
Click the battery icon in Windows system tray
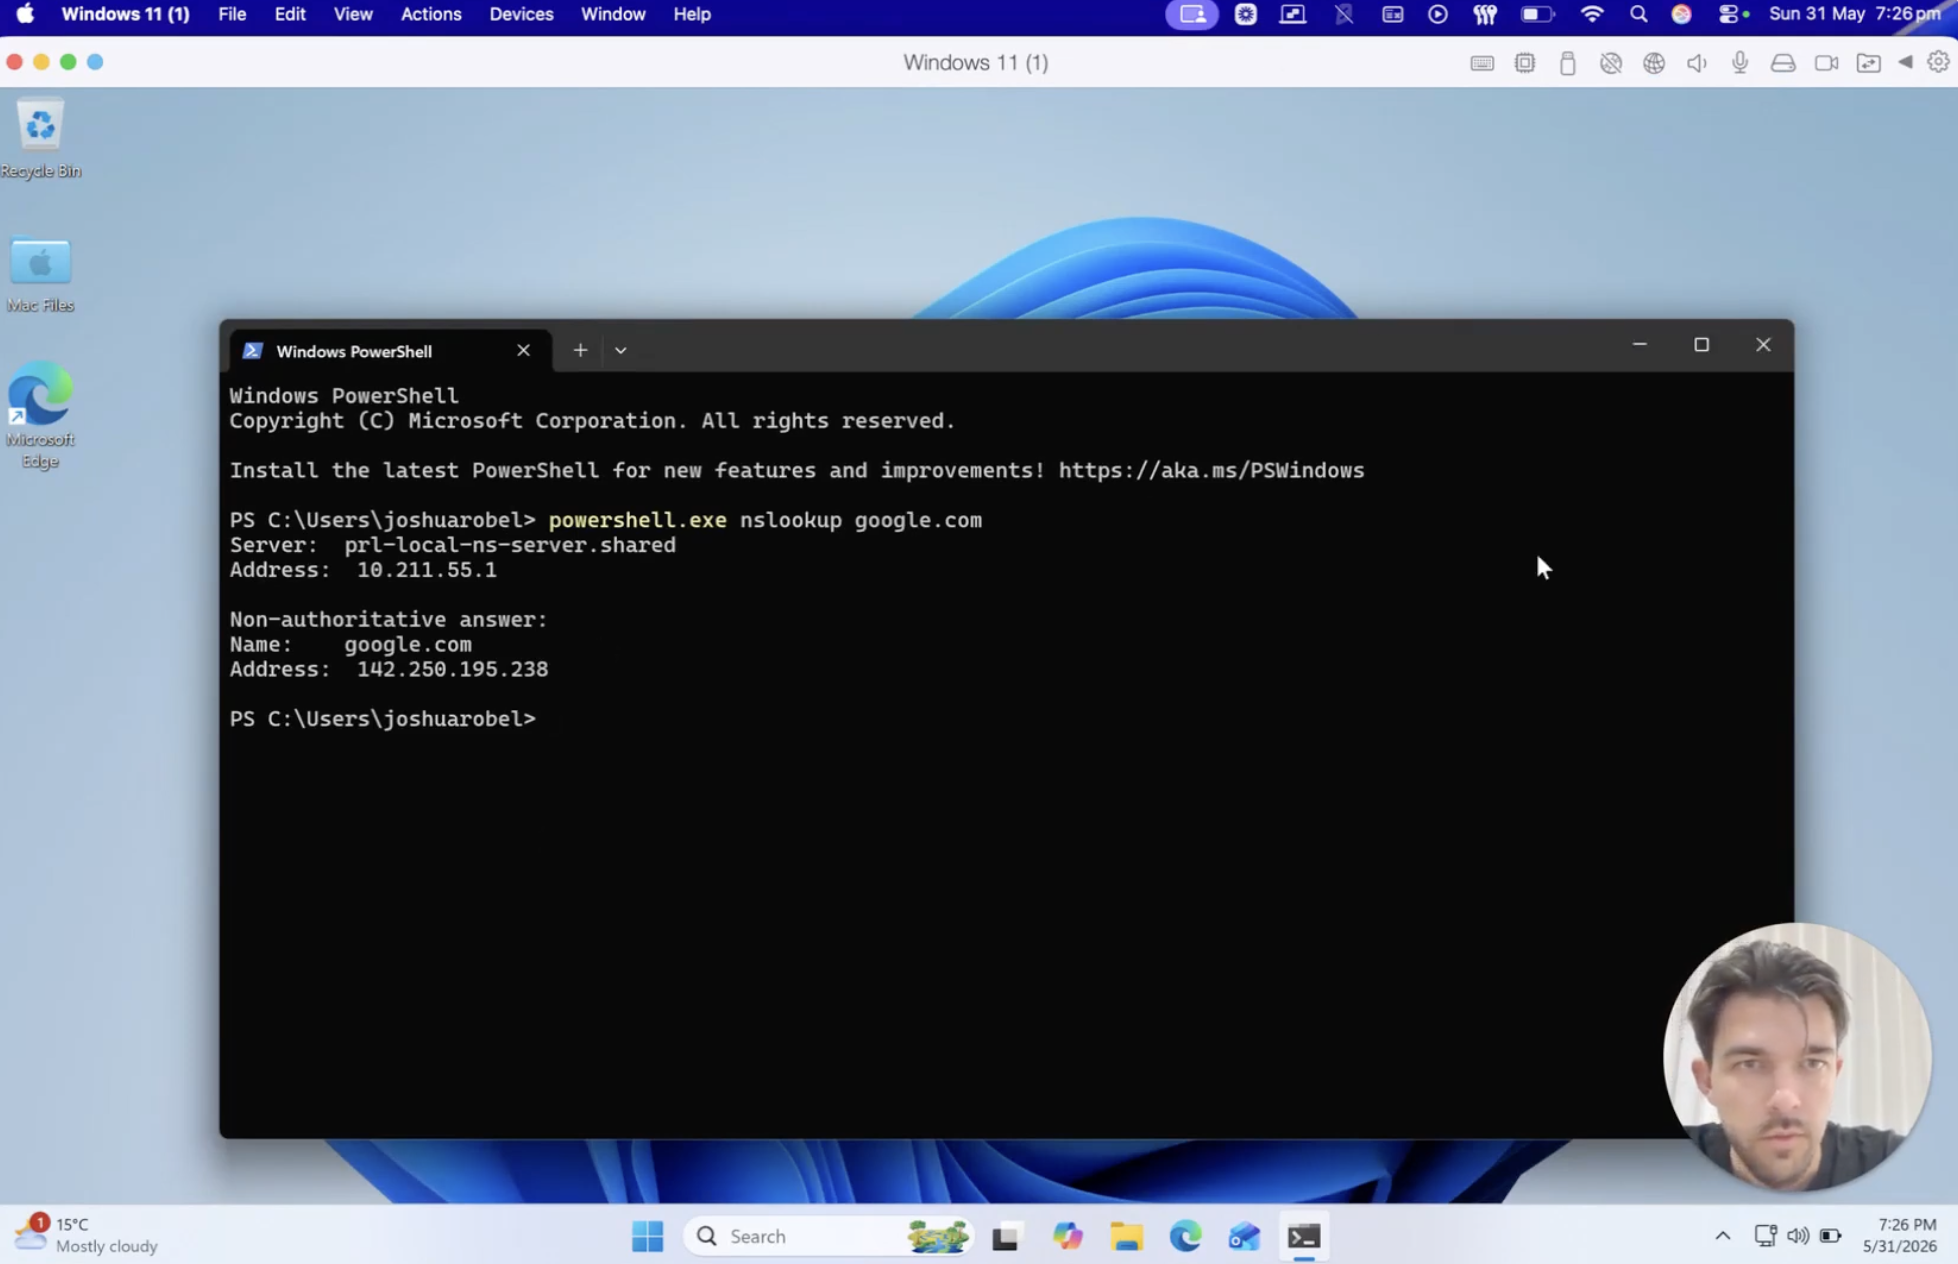click(x=1831, y=1236)
